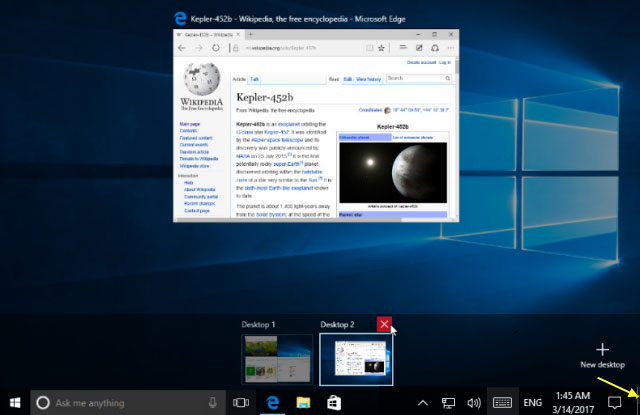640x415 pixels.
Task: Close Desktop 2 with red X
Action: (384, 324)
